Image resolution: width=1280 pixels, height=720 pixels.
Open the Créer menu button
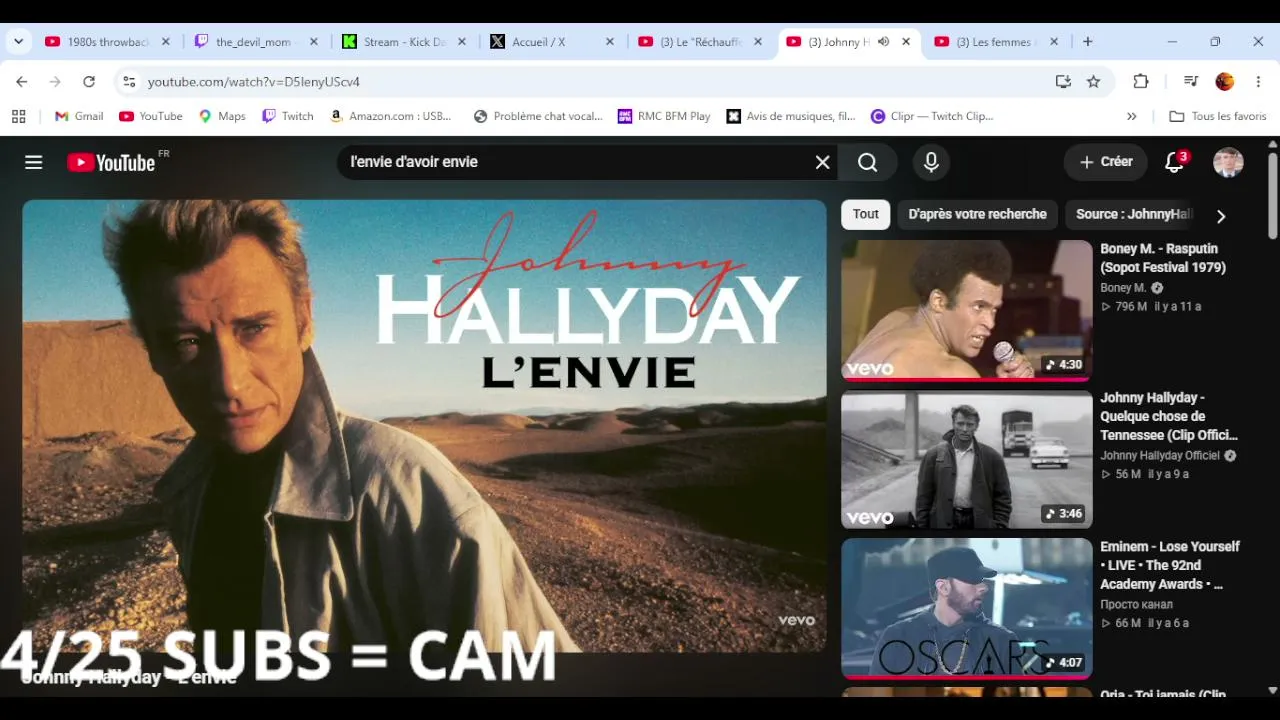pos(1106,162)
